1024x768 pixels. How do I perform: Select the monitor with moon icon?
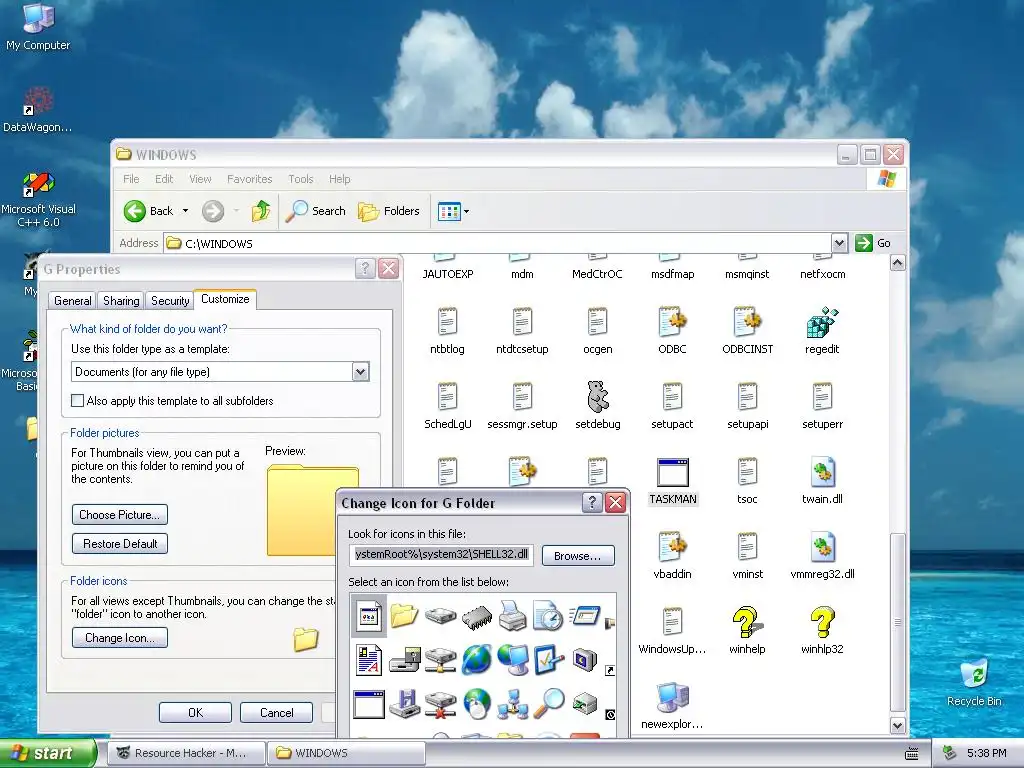(585, 660)
